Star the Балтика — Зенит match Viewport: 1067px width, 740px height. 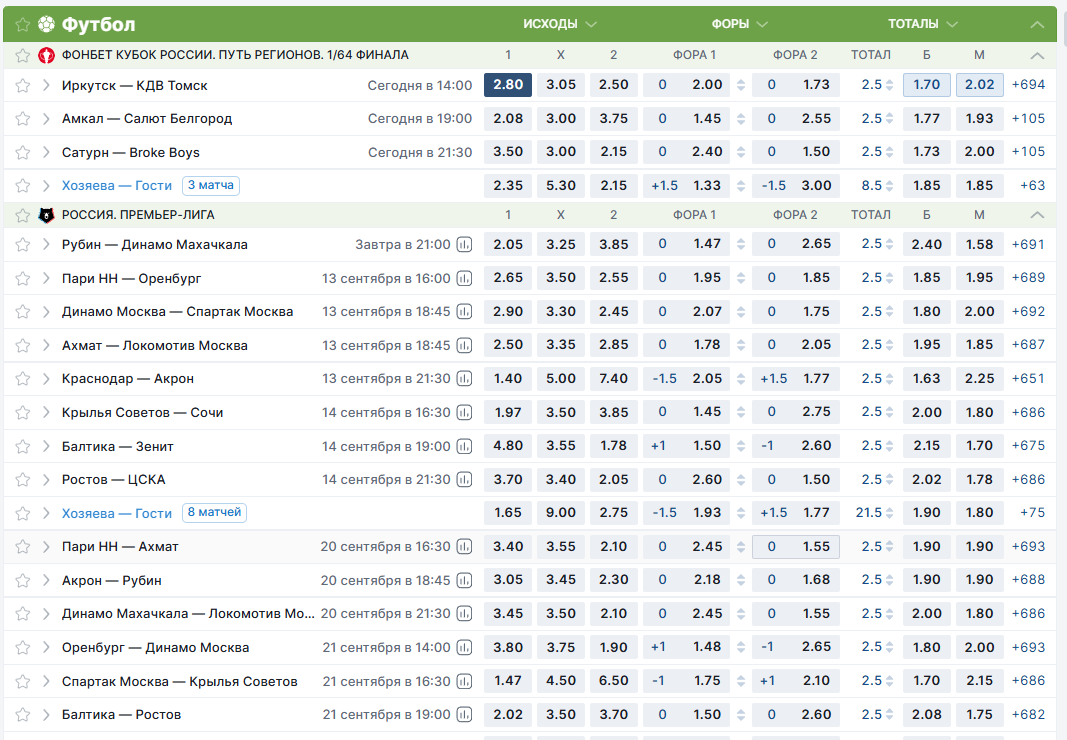(22, 446)
